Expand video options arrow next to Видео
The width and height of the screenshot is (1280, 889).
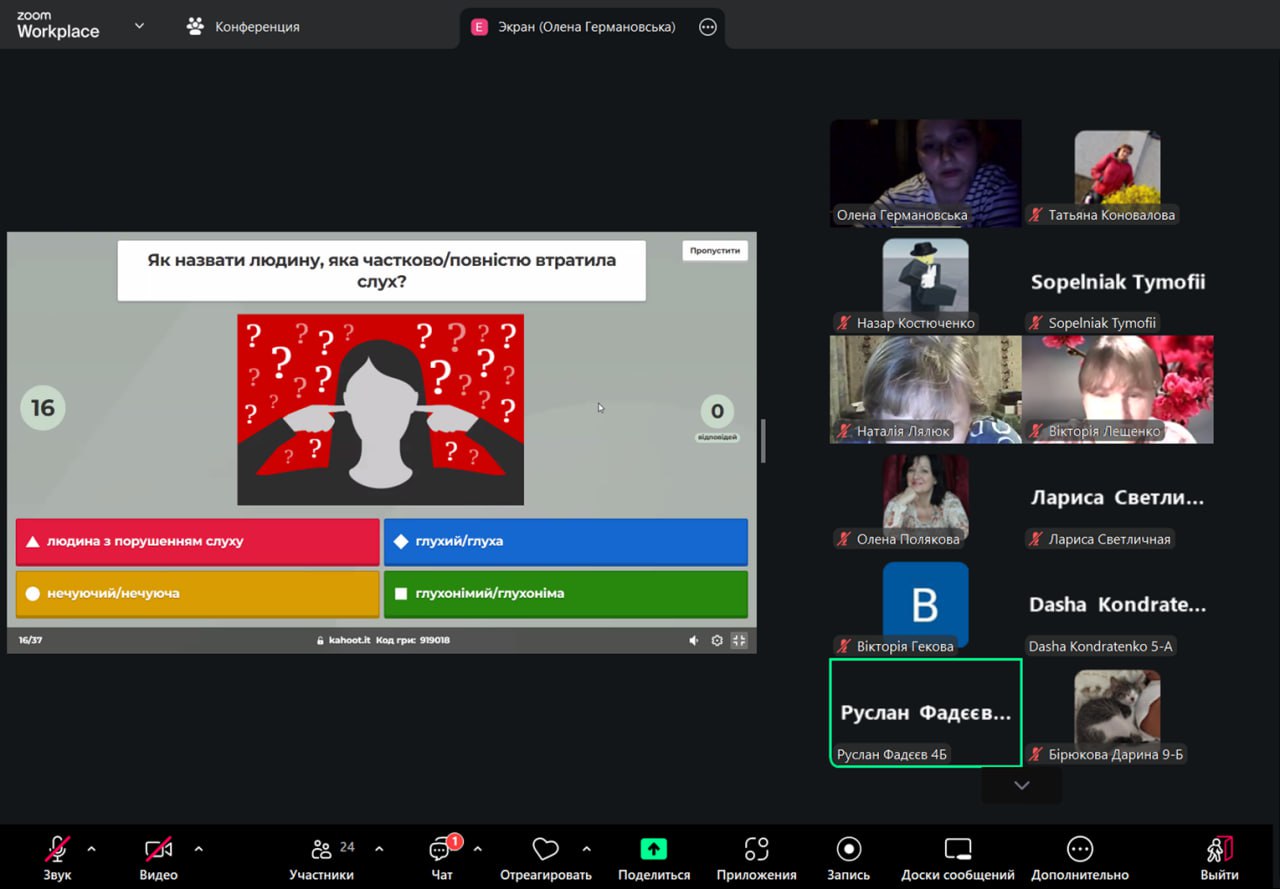pos(199,849)
